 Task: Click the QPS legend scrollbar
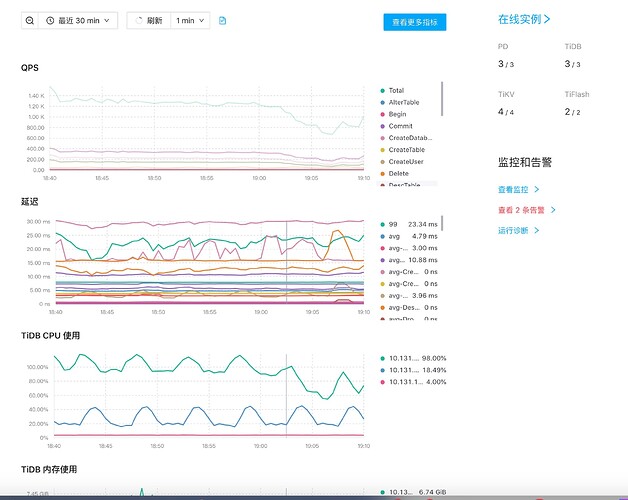441,100
